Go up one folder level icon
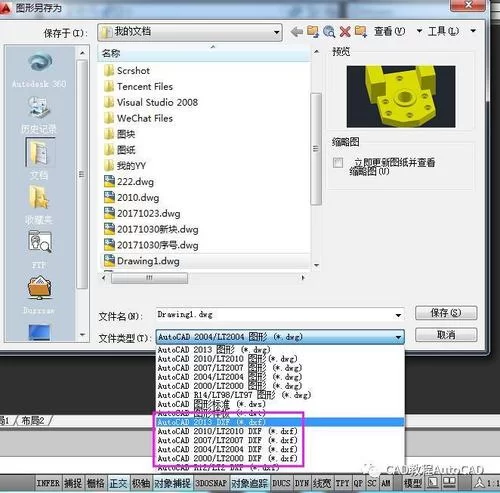The width and height of the screenshot is (500, 493). [313, 32]
